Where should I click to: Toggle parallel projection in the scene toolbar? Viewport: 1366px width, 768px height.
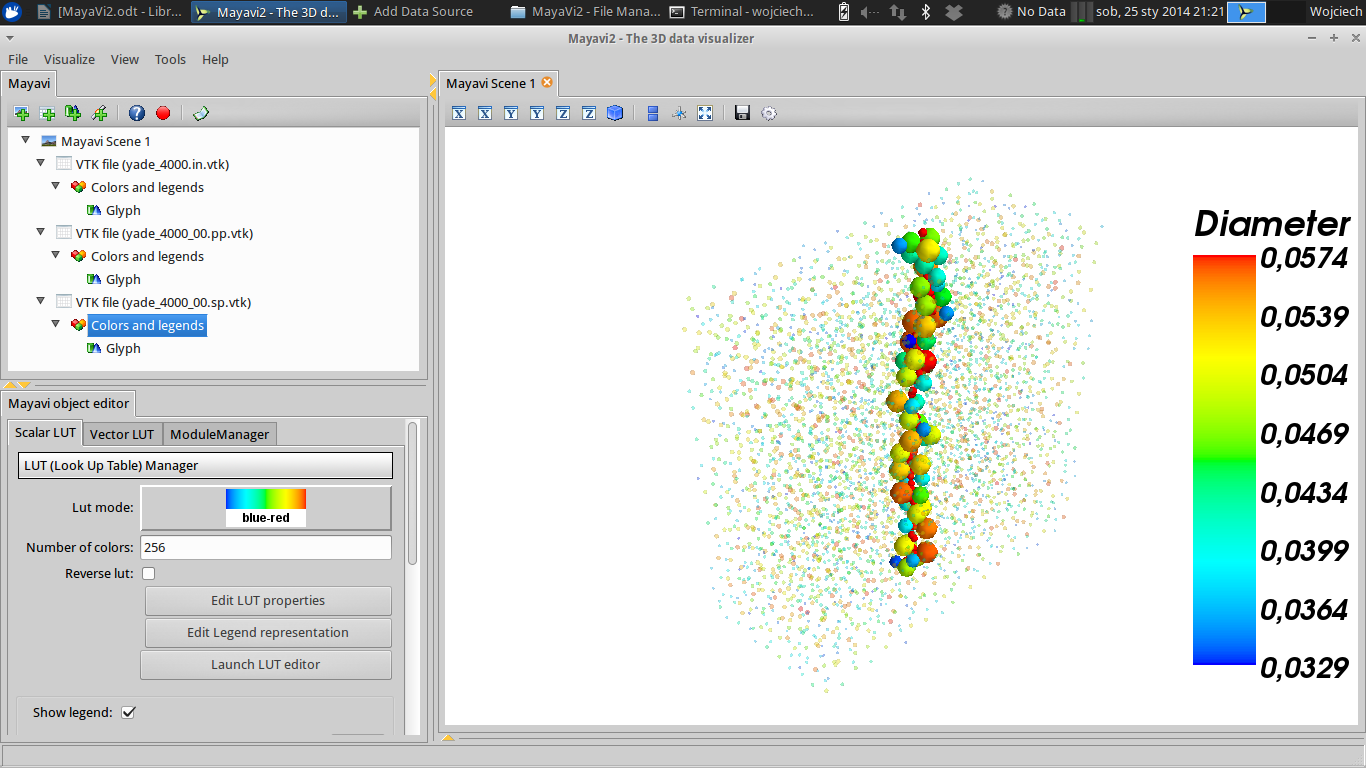click(653, 113)
